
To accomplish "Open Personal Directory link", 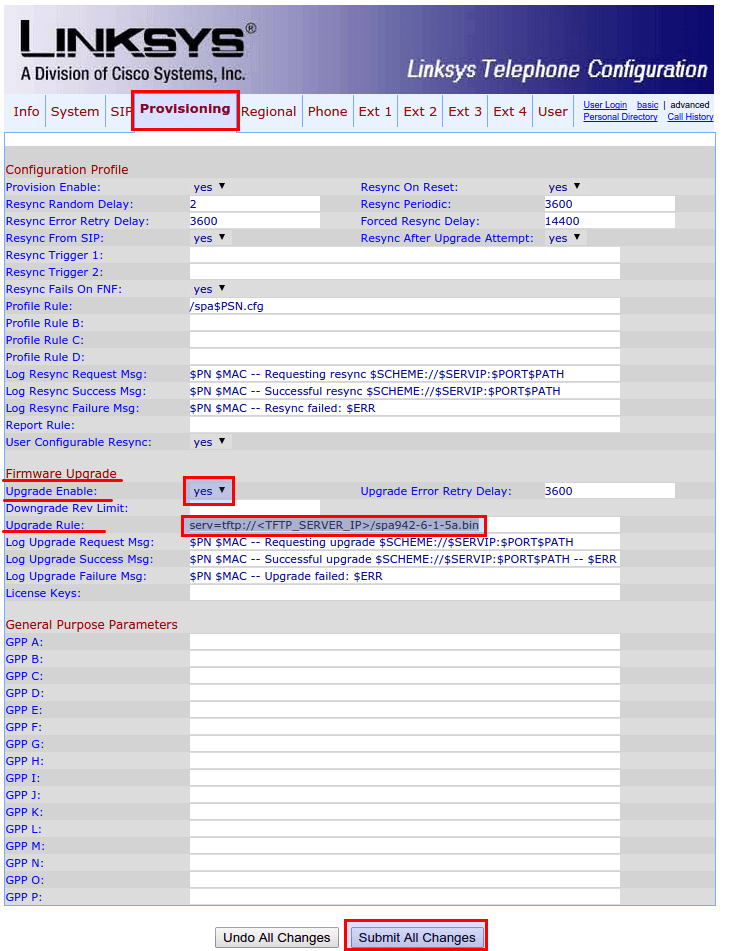I will 620,117.
